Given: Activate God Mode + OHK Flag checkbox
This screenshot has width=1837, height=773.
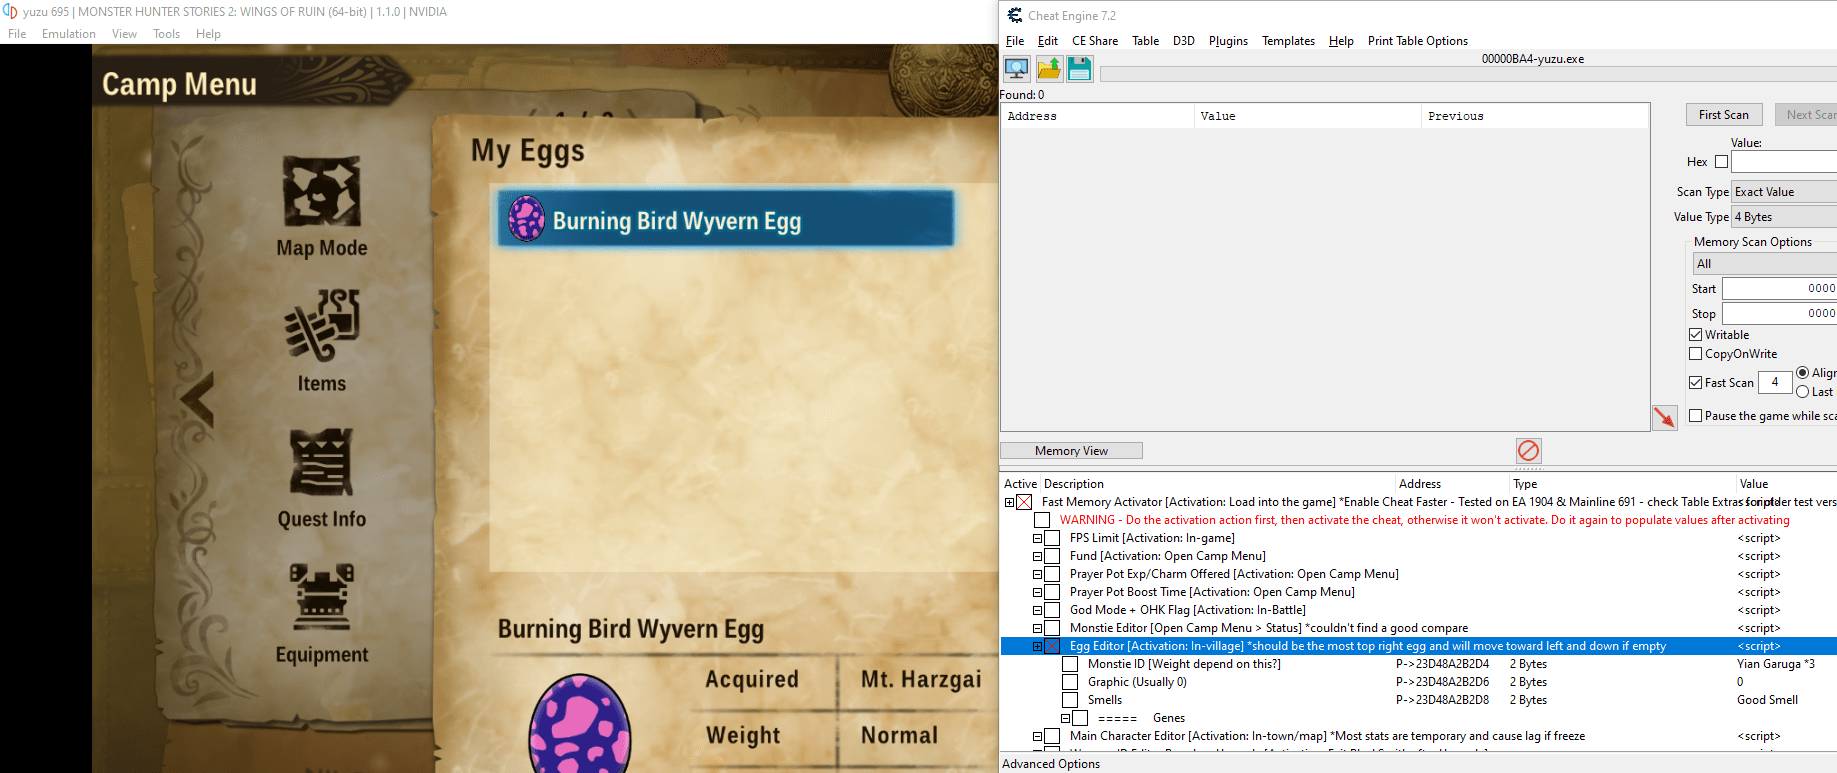Looking at the screenshot, I should [1052, 610].
